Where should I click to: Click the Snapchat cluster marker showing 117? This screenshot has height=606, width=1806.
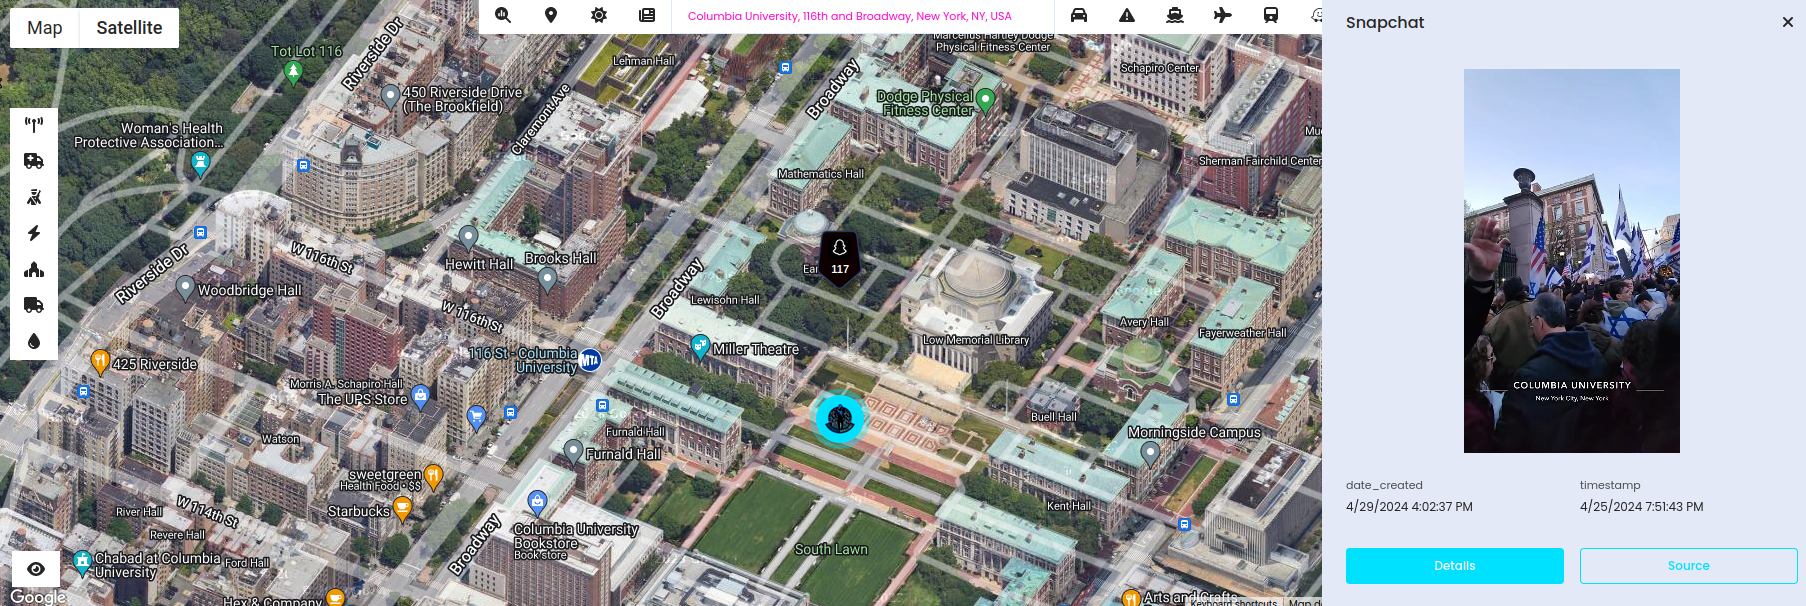pos(840,257)
